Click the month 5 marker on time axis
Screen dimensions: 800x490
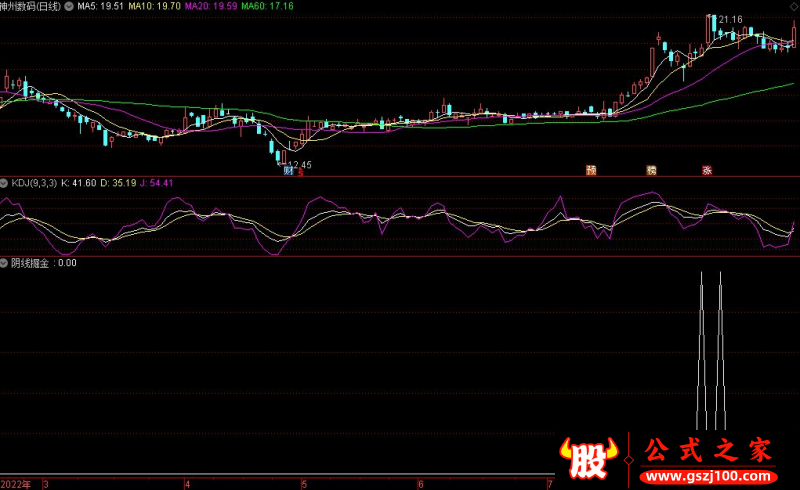pyautogui.click(x=304, y=484)
